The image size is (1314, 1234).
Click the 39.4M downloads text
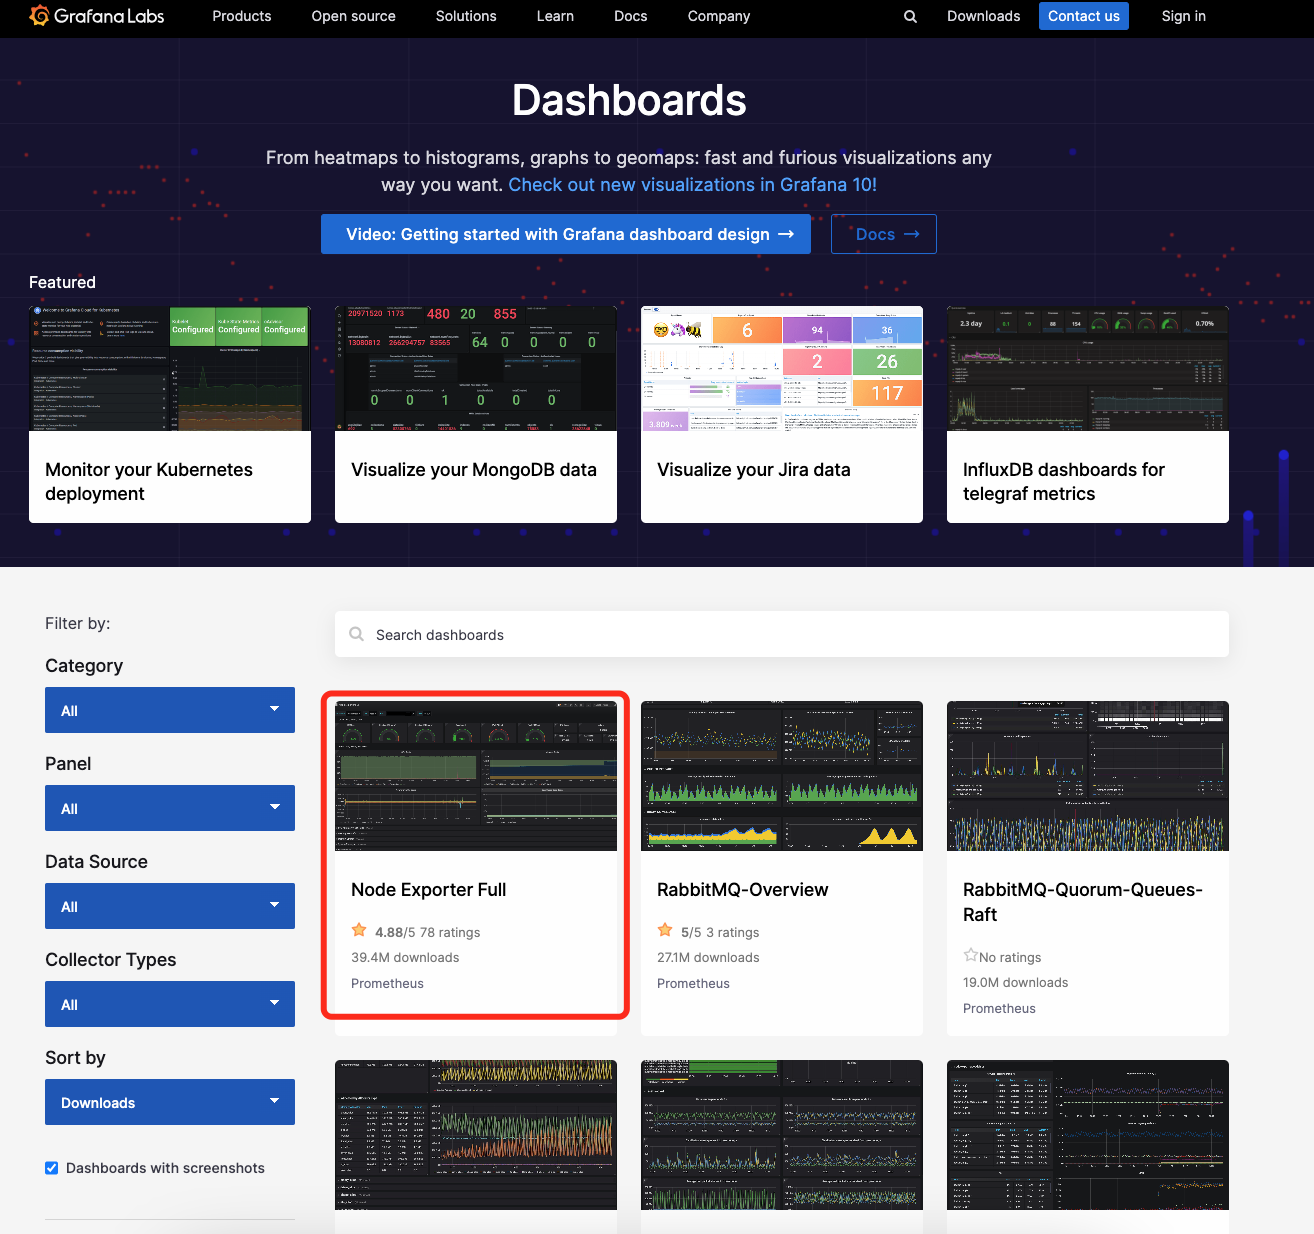(405, 957)
